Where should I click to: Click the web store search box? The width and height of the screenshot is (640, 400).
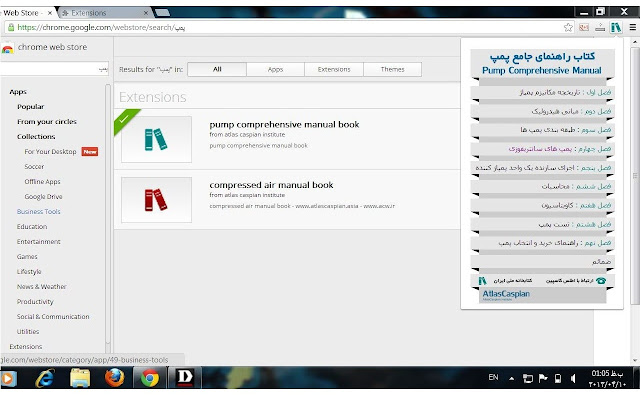click(54, 69)
